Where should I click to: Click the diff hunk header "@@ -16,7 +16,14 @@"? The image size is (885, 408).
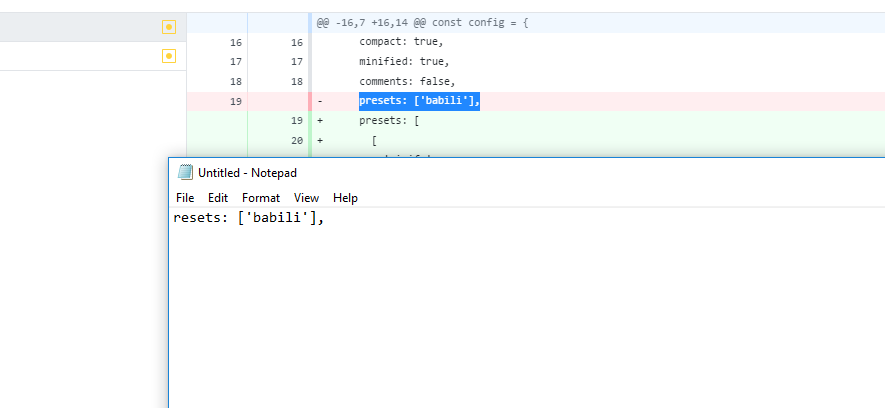tap(372, 23)
